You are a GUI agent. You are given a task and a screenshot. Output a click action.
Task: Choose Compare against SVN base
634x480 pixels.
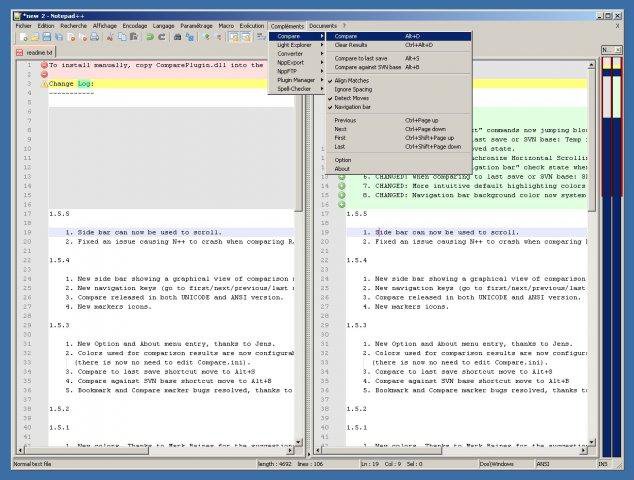tap(368, 67)
